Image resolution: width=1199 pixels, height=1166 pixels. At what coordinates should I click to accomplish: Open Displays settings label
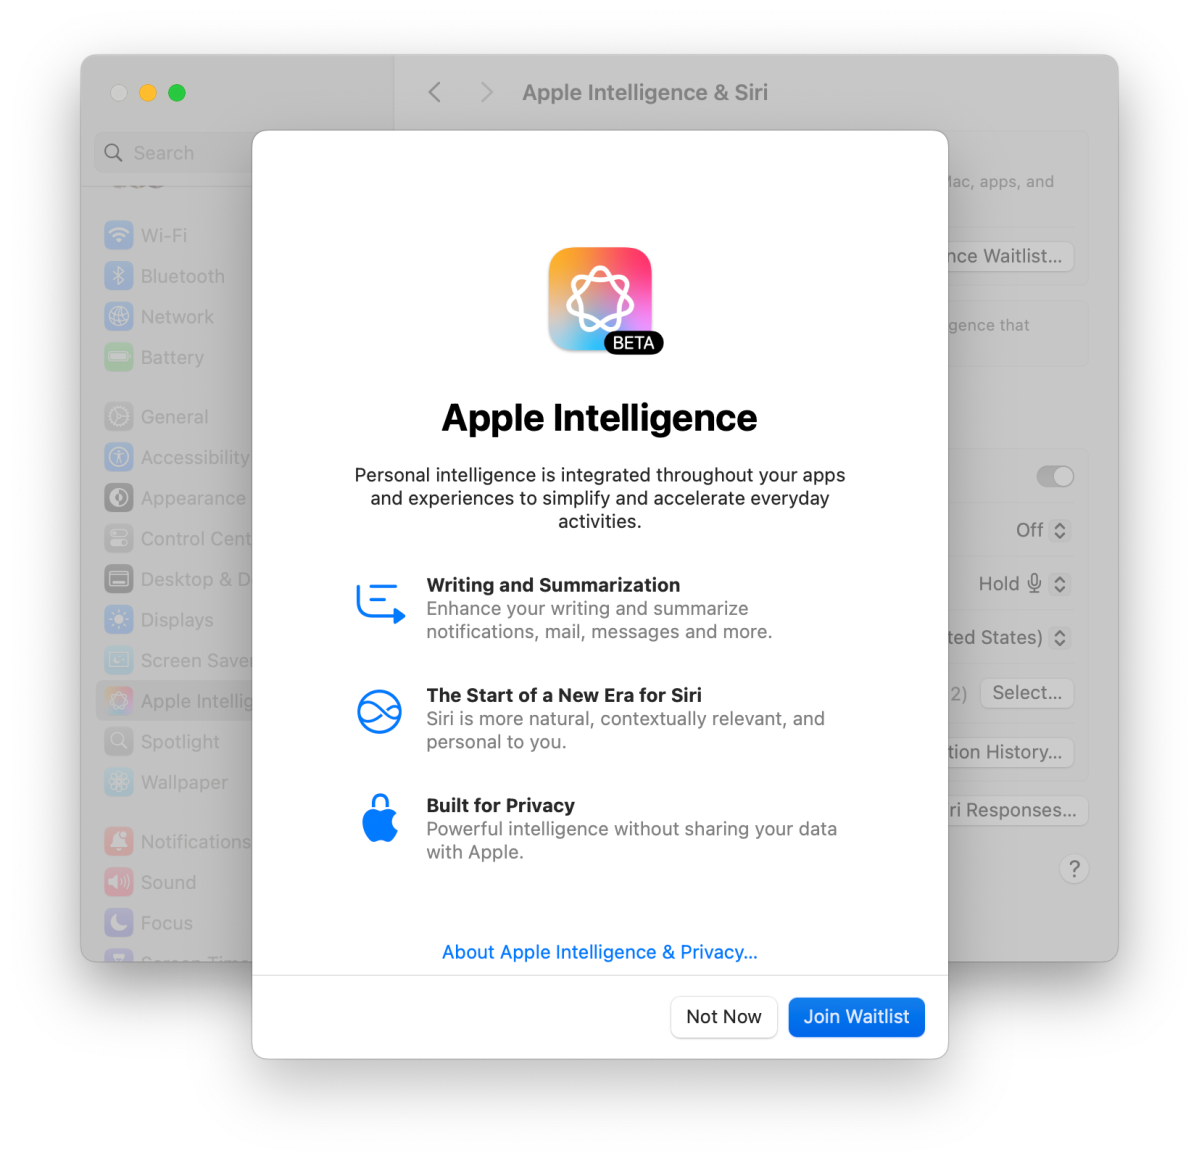tap(177, 619)
